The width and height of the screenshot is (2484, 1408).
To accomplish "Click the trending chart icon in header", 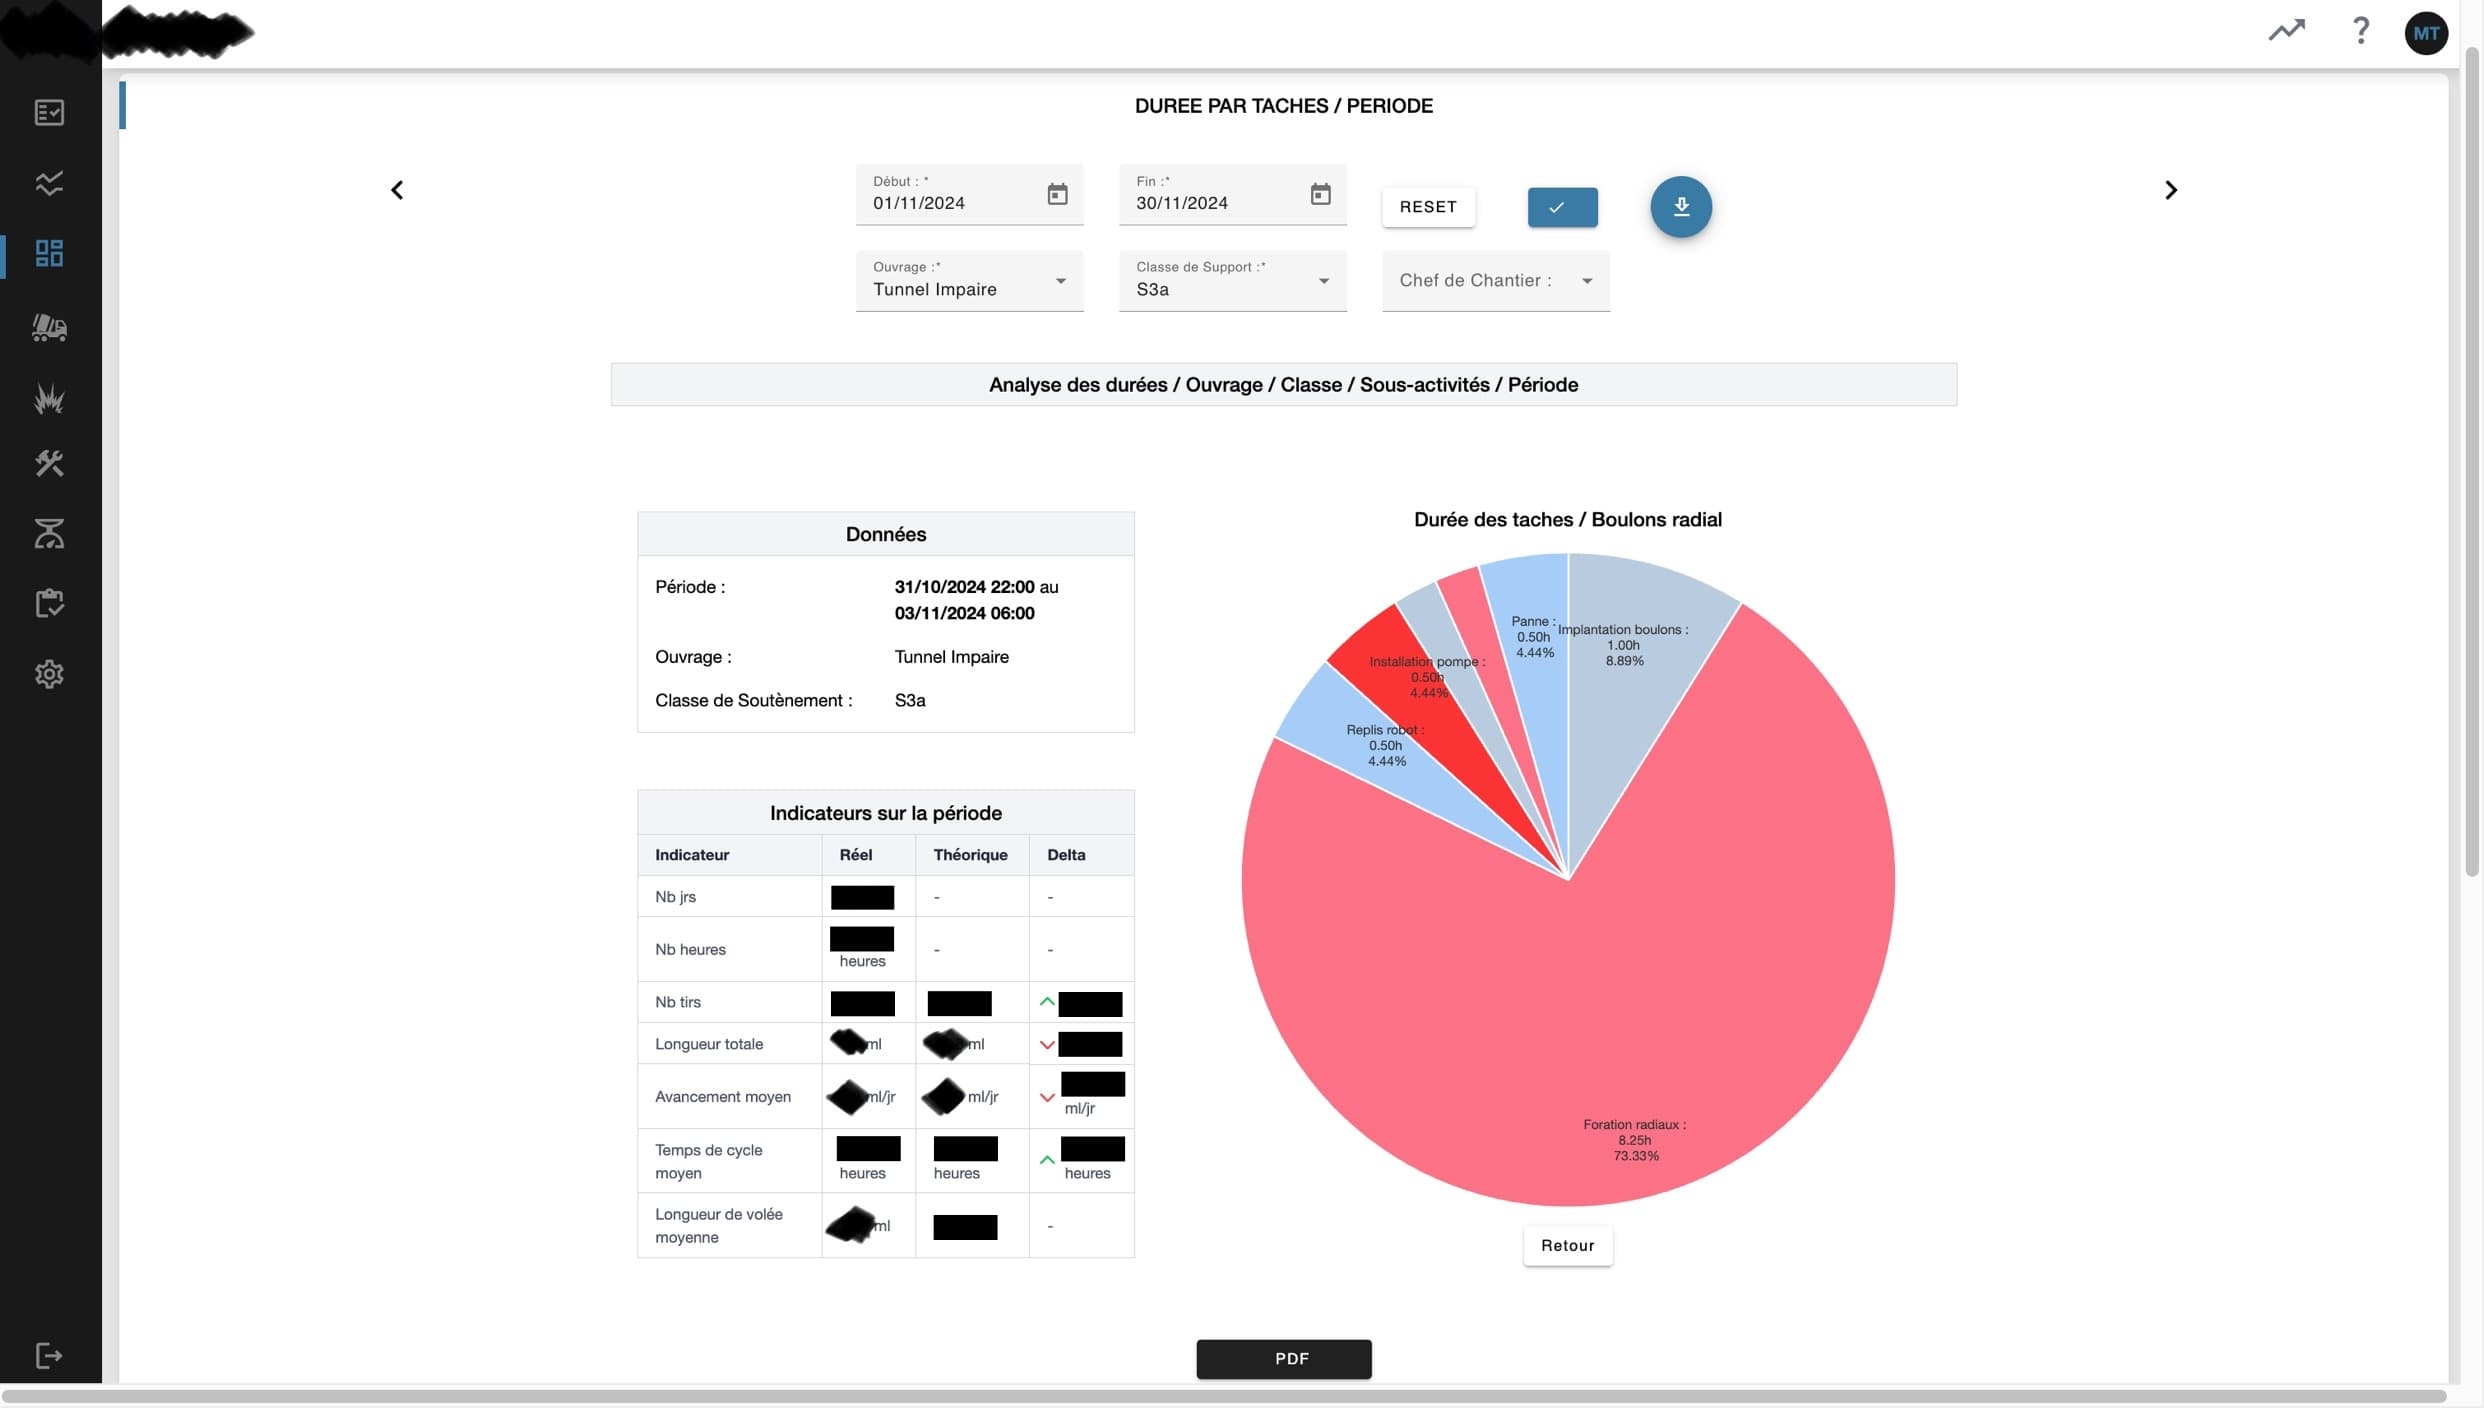I will click(2286, 31).
